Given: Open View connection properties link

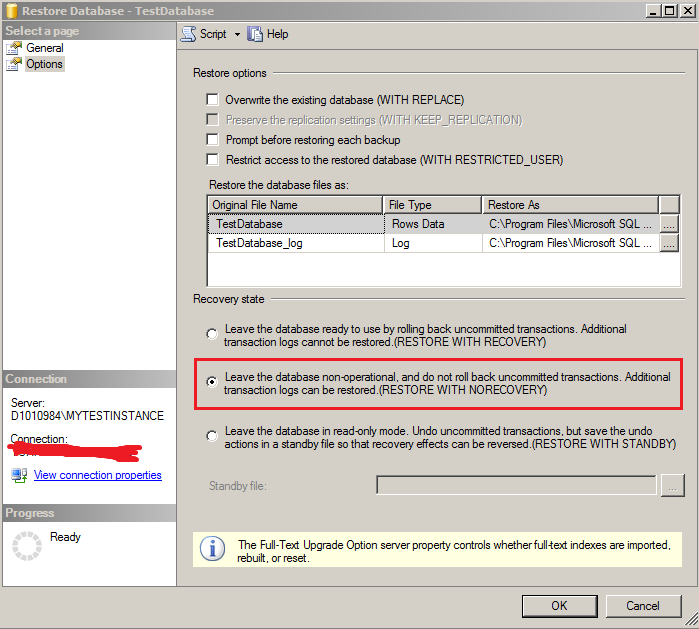Looking at the screenshot, I should [98, 475].
